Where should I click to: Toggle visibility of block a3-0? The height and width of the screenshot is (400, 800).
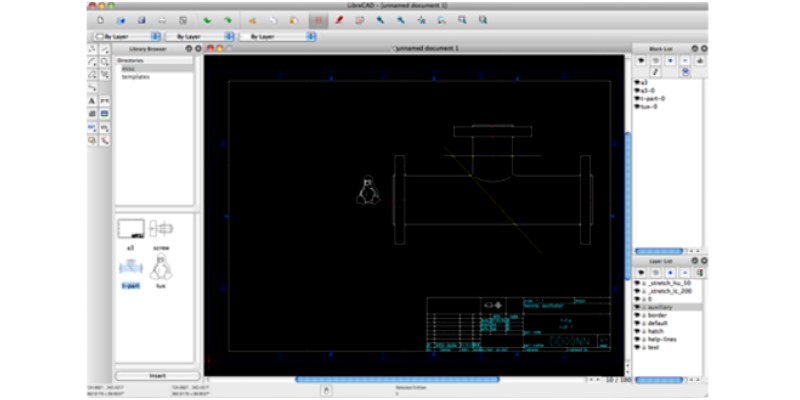click(x=637, y=90)
